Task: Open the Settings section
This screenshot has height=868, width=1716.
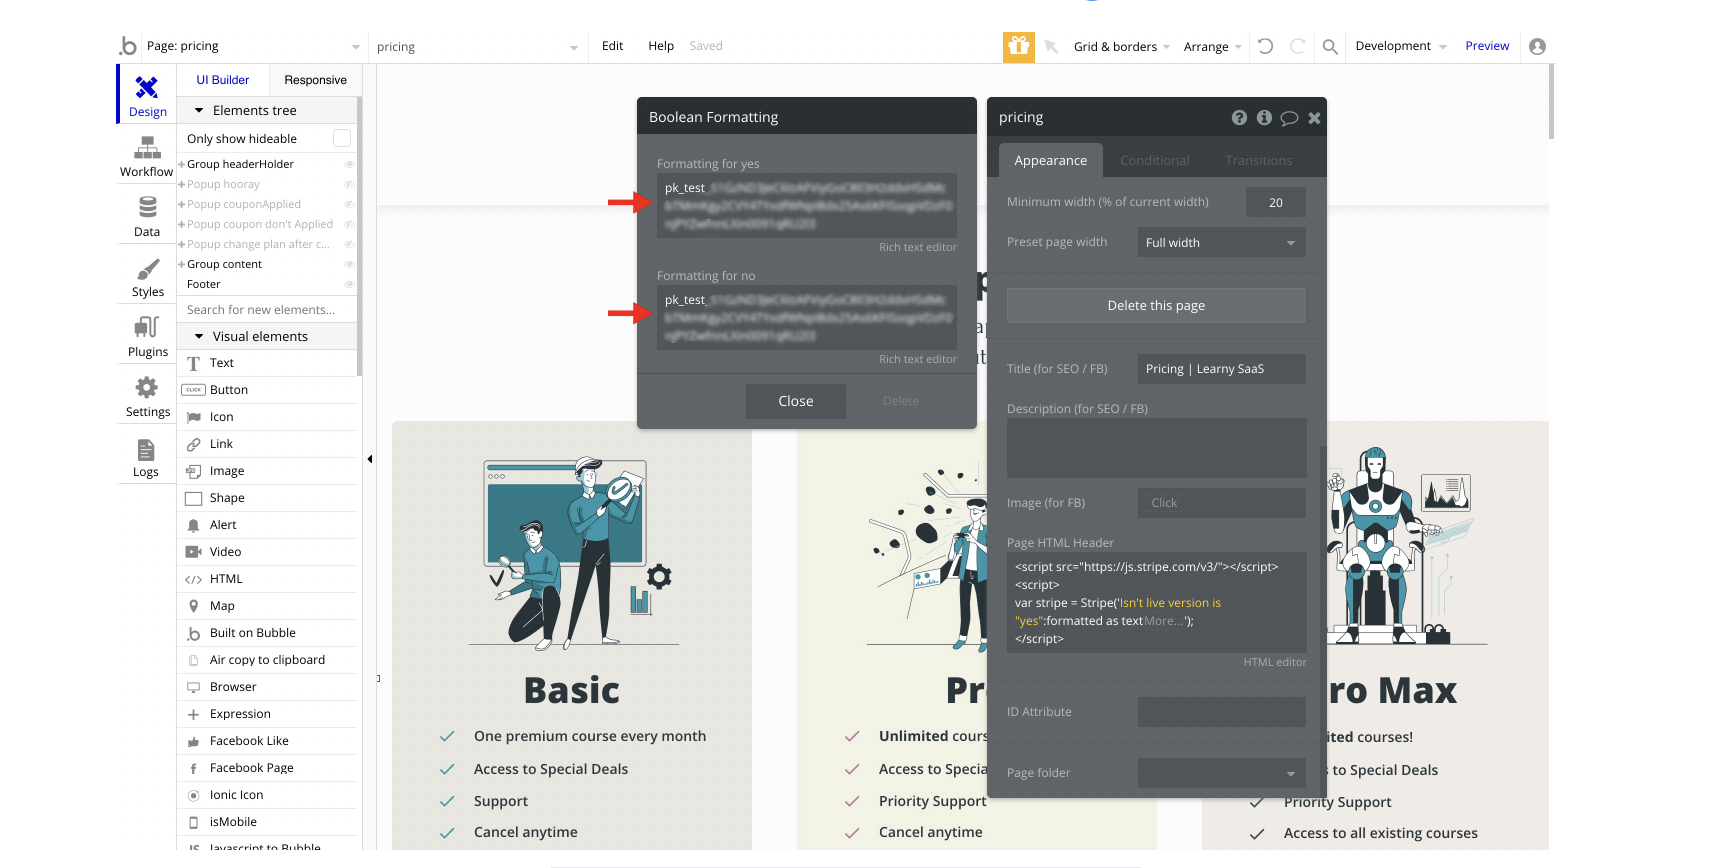Action: [x=147, y=396]
